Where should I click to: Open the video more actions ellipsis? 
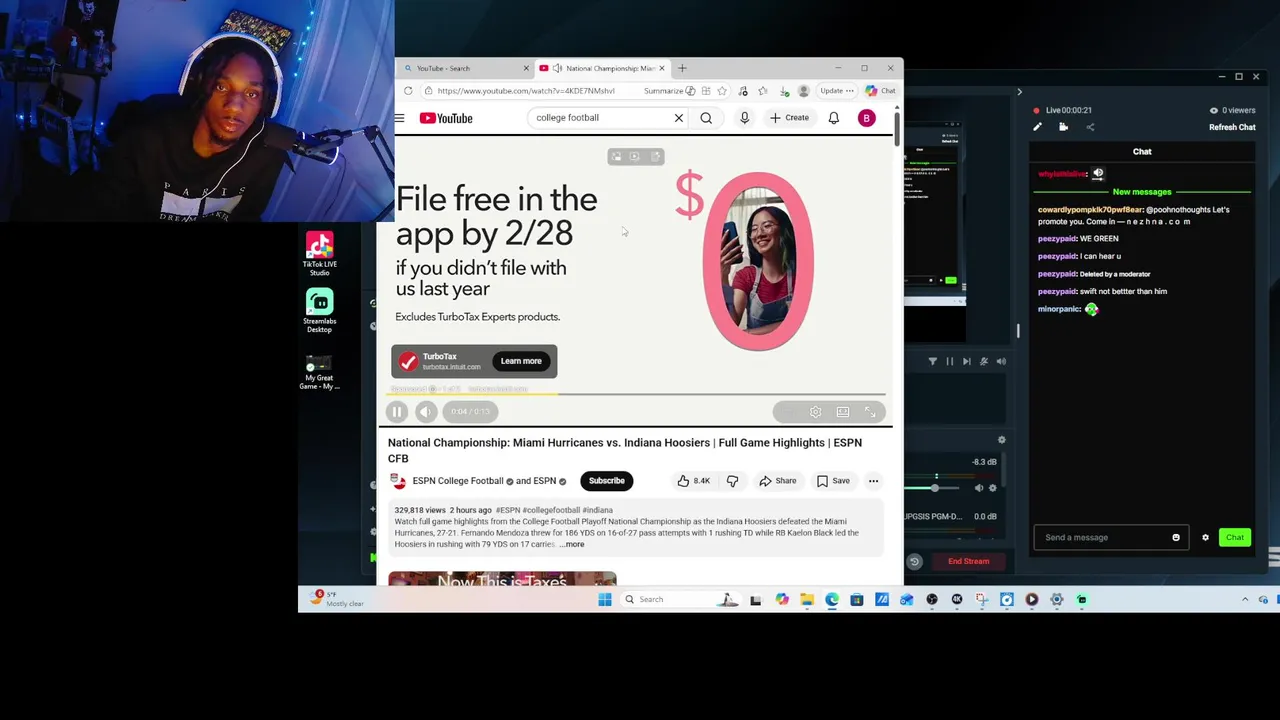pyautogui.click(x=873, y=481)
